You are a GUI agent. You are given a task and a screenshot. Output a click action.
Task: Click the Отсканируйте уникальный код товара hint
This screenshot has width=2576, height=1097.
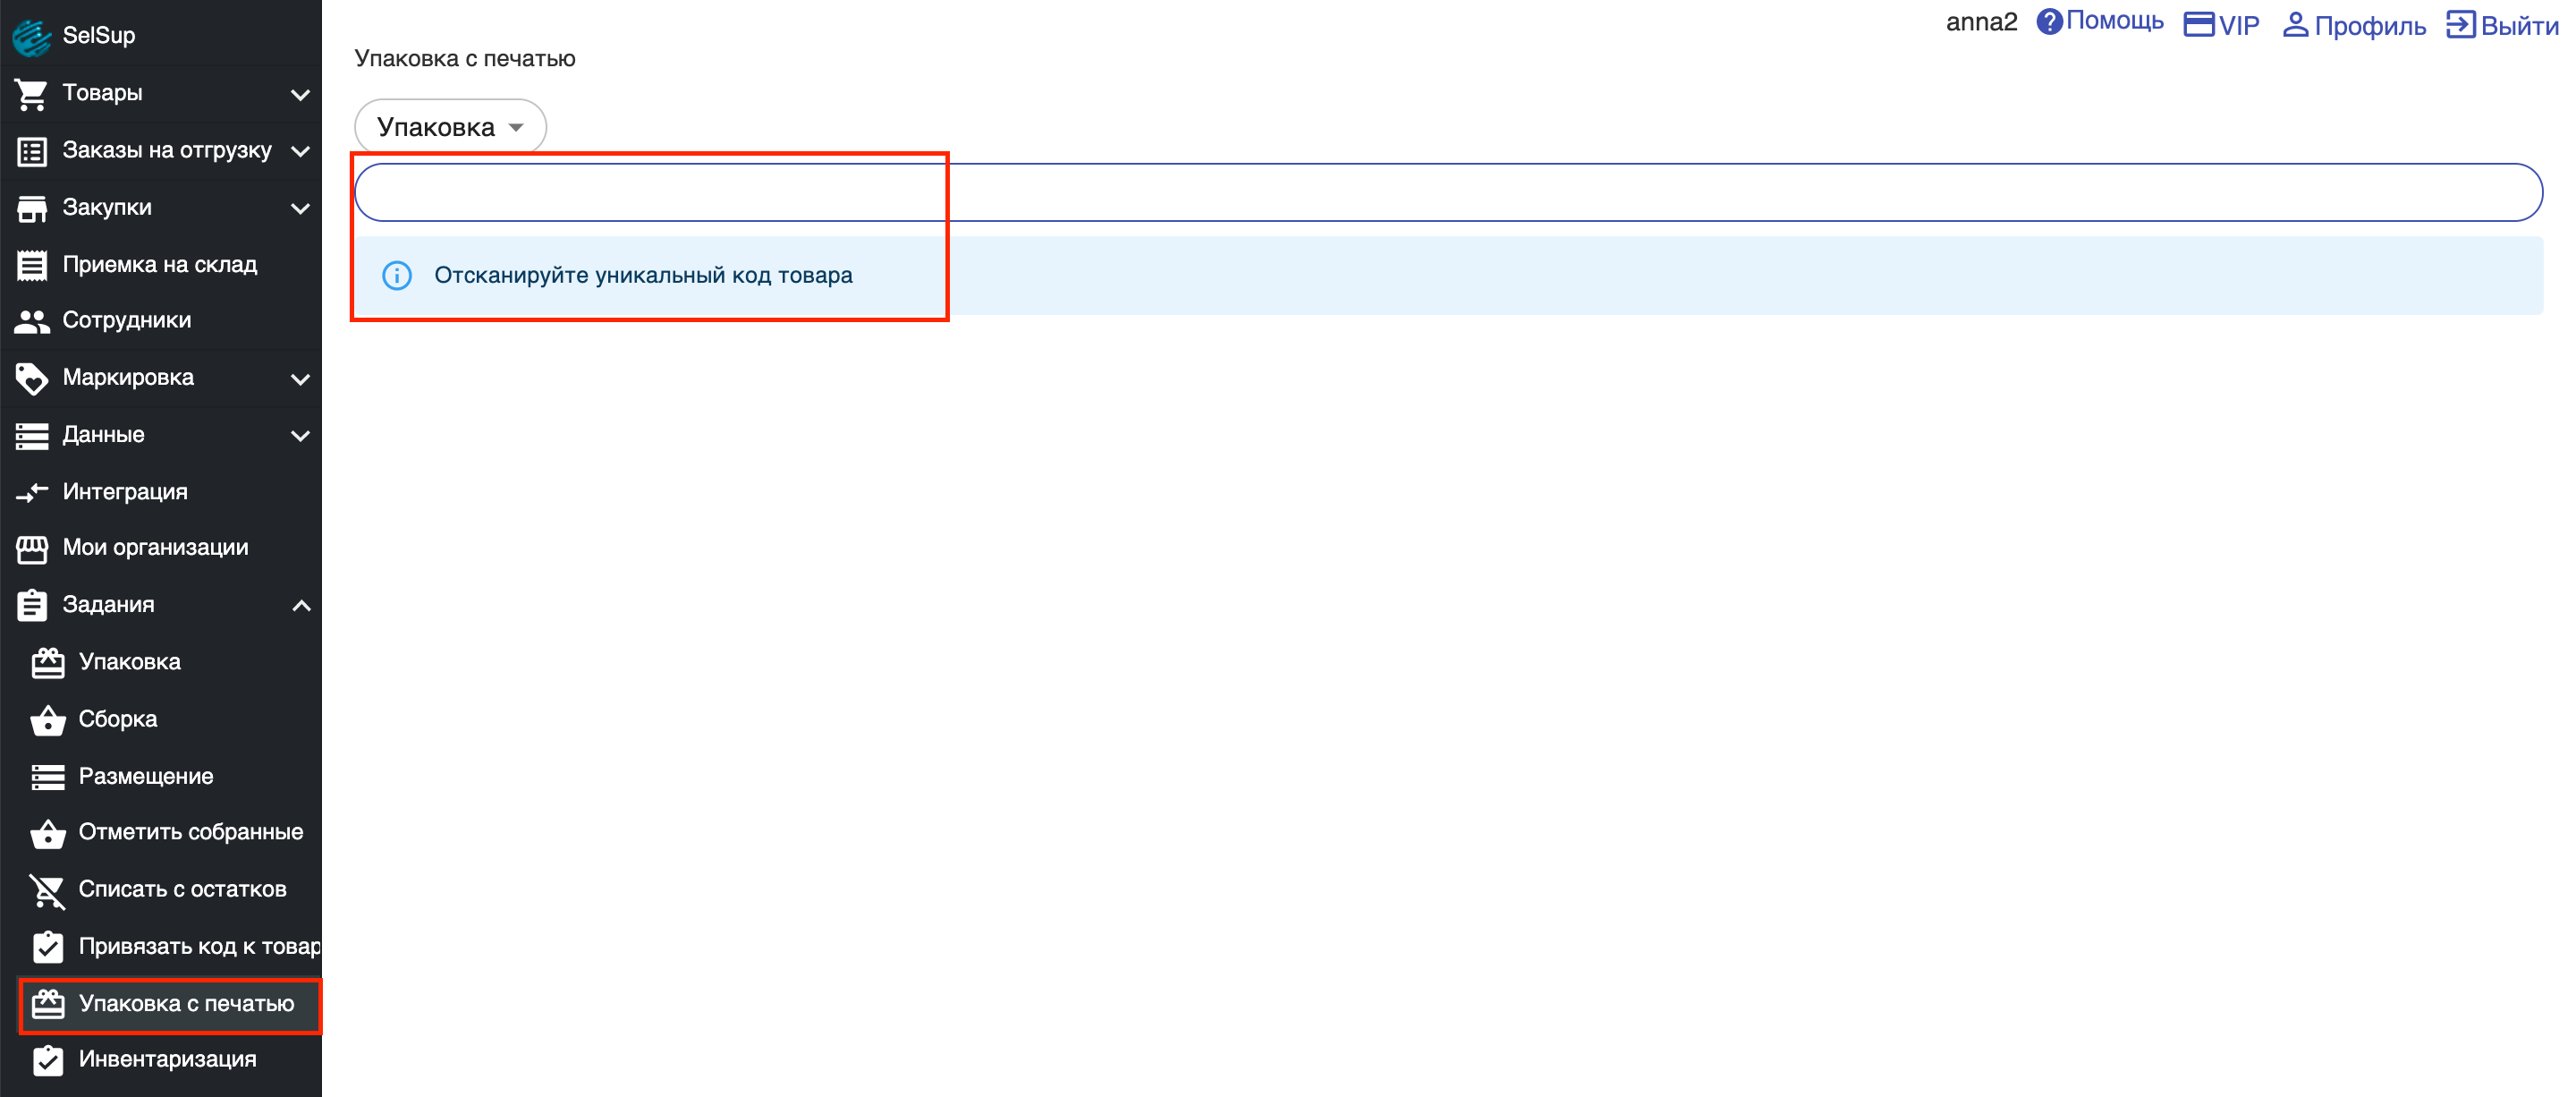coord(643,276)
